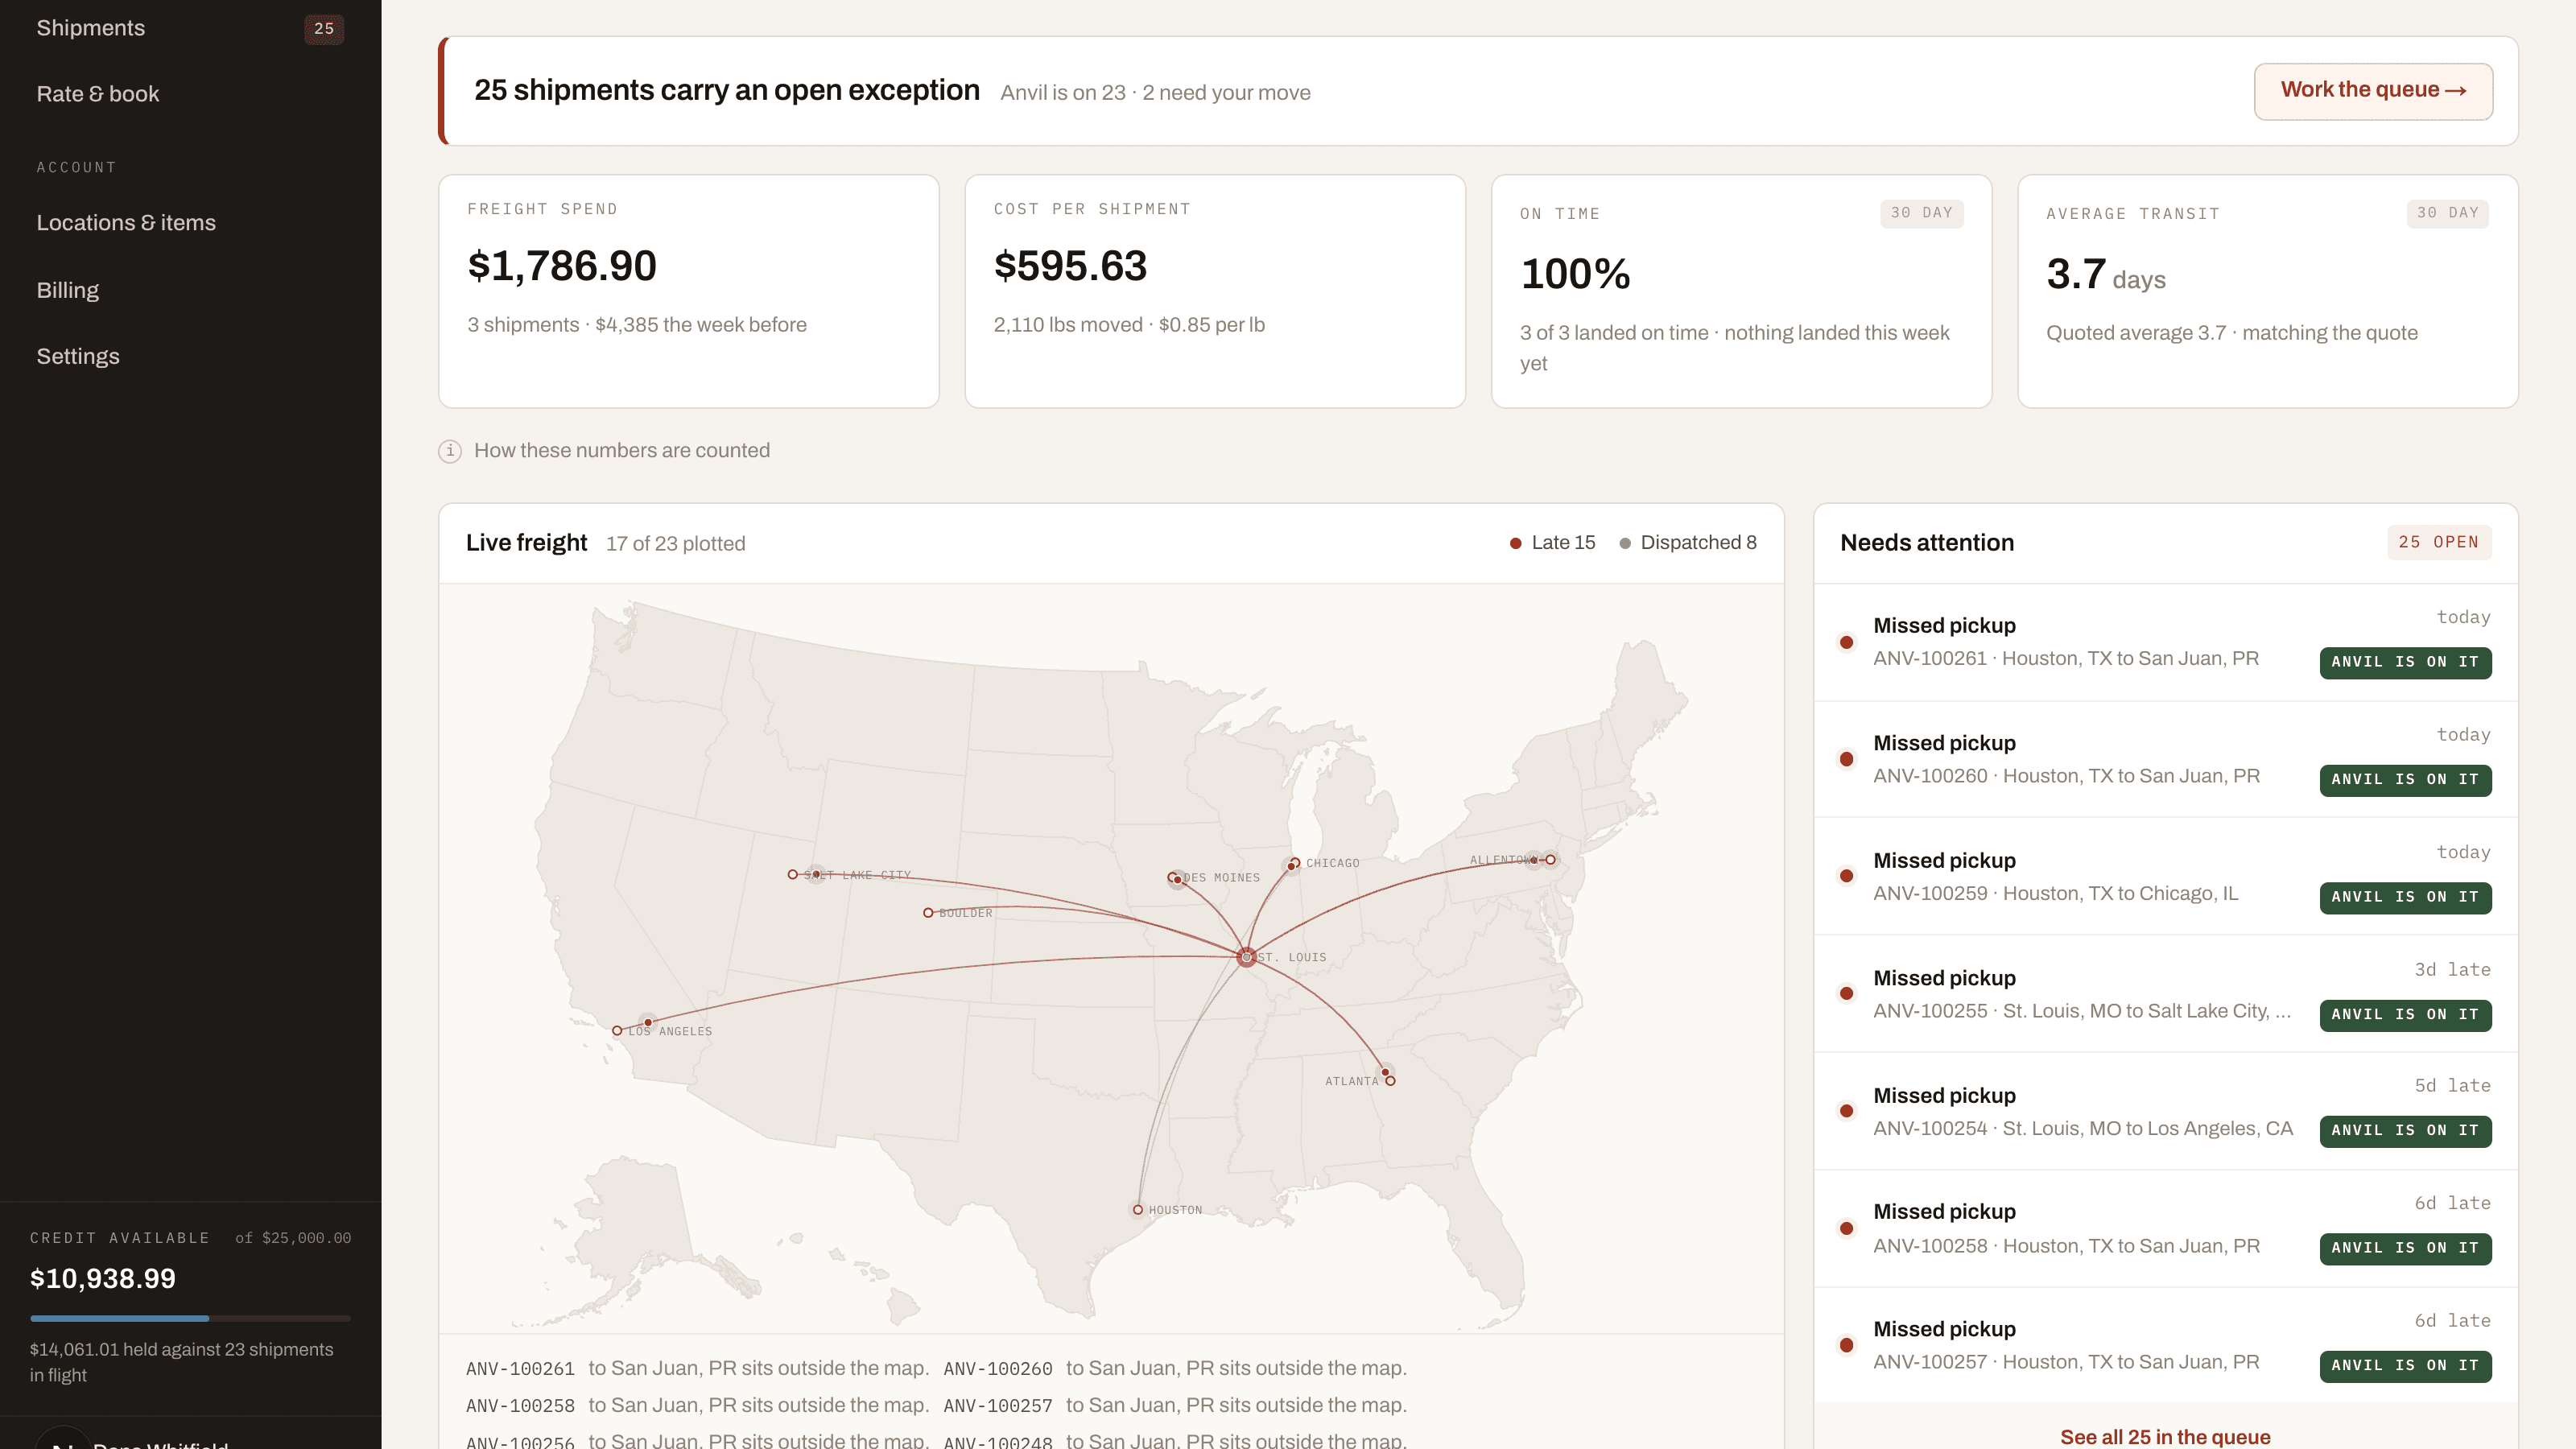Click the $10,938.99 credit available amount
Screen dimensions: 2576x1449
pyautogui.click(x=103, y=1279)
